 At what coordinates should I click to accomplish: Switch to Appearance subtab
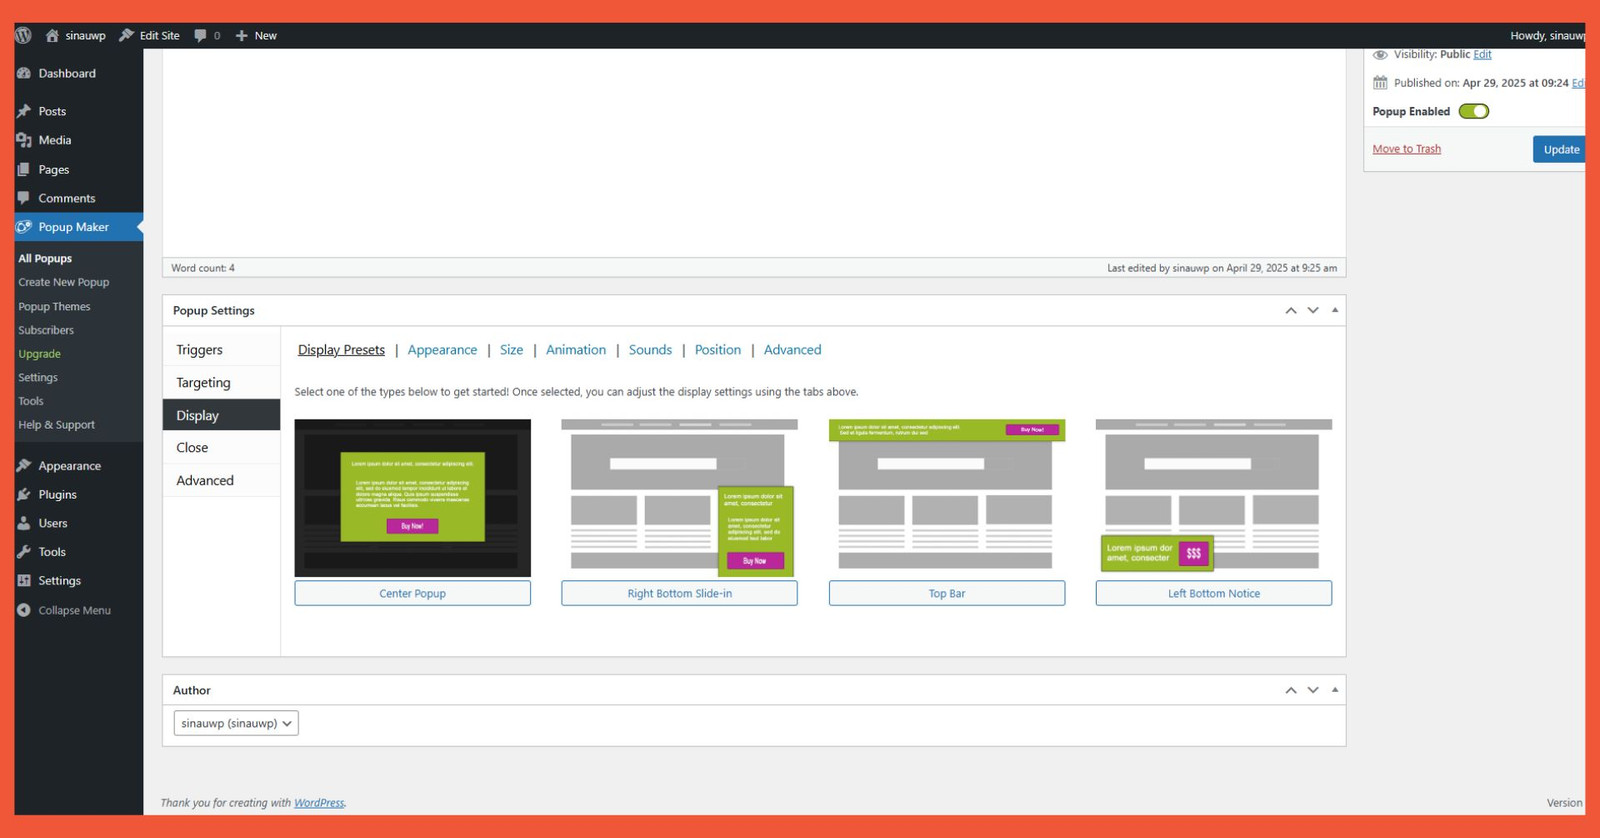pyautogui.click(x=442, y=350)
